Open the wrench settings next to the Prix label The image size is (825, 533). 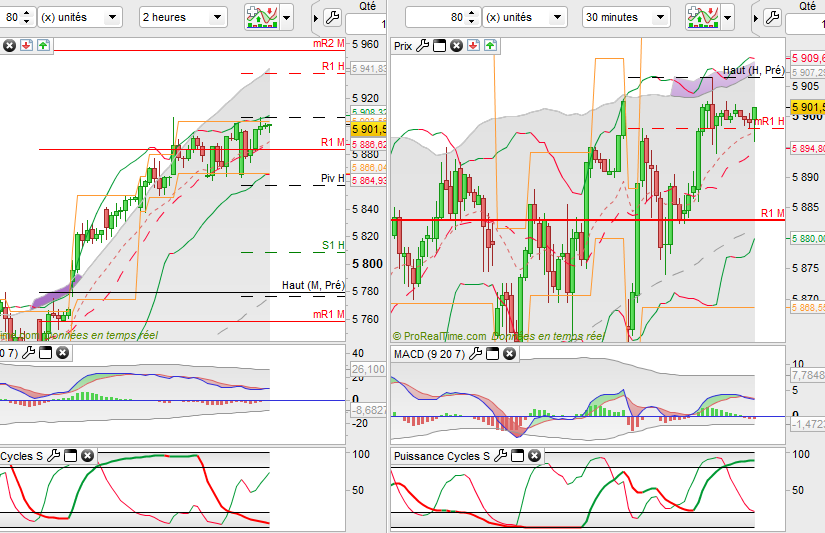(x=422, y=46)
